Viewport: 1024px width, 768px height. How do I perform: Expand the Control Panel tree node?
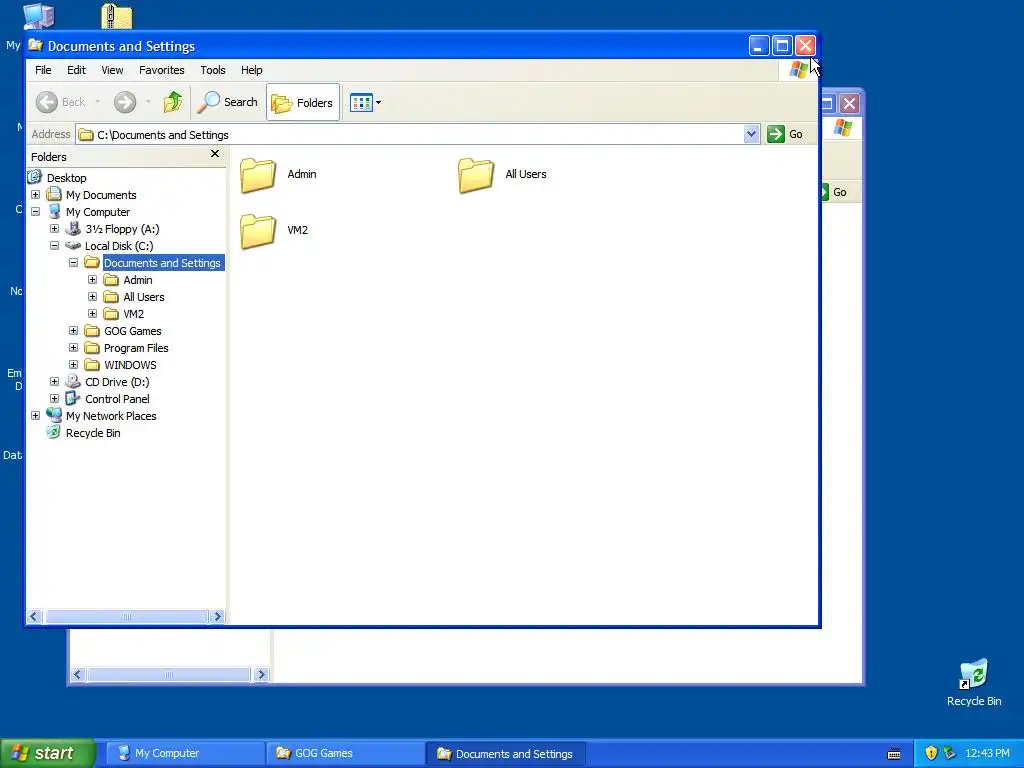point(54,398)
